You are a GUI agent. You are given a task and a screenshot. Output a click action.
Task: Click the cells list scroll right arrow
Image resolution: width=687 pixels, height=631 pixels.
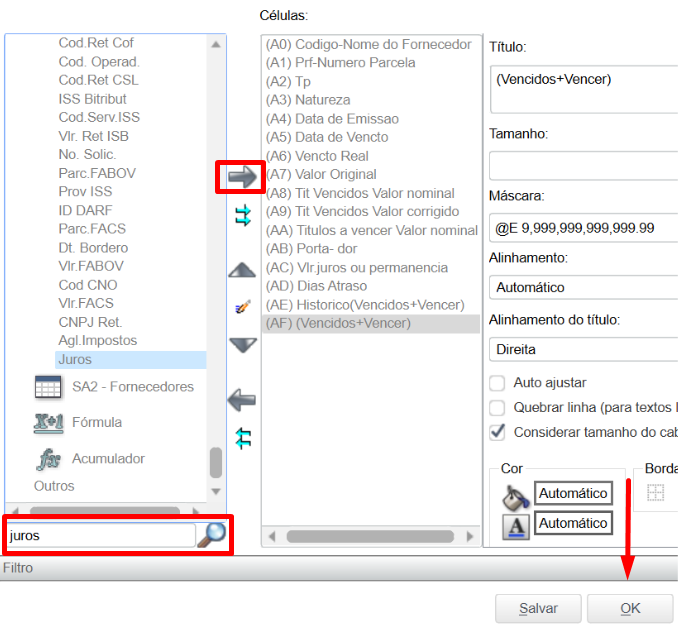coord(470,536)
